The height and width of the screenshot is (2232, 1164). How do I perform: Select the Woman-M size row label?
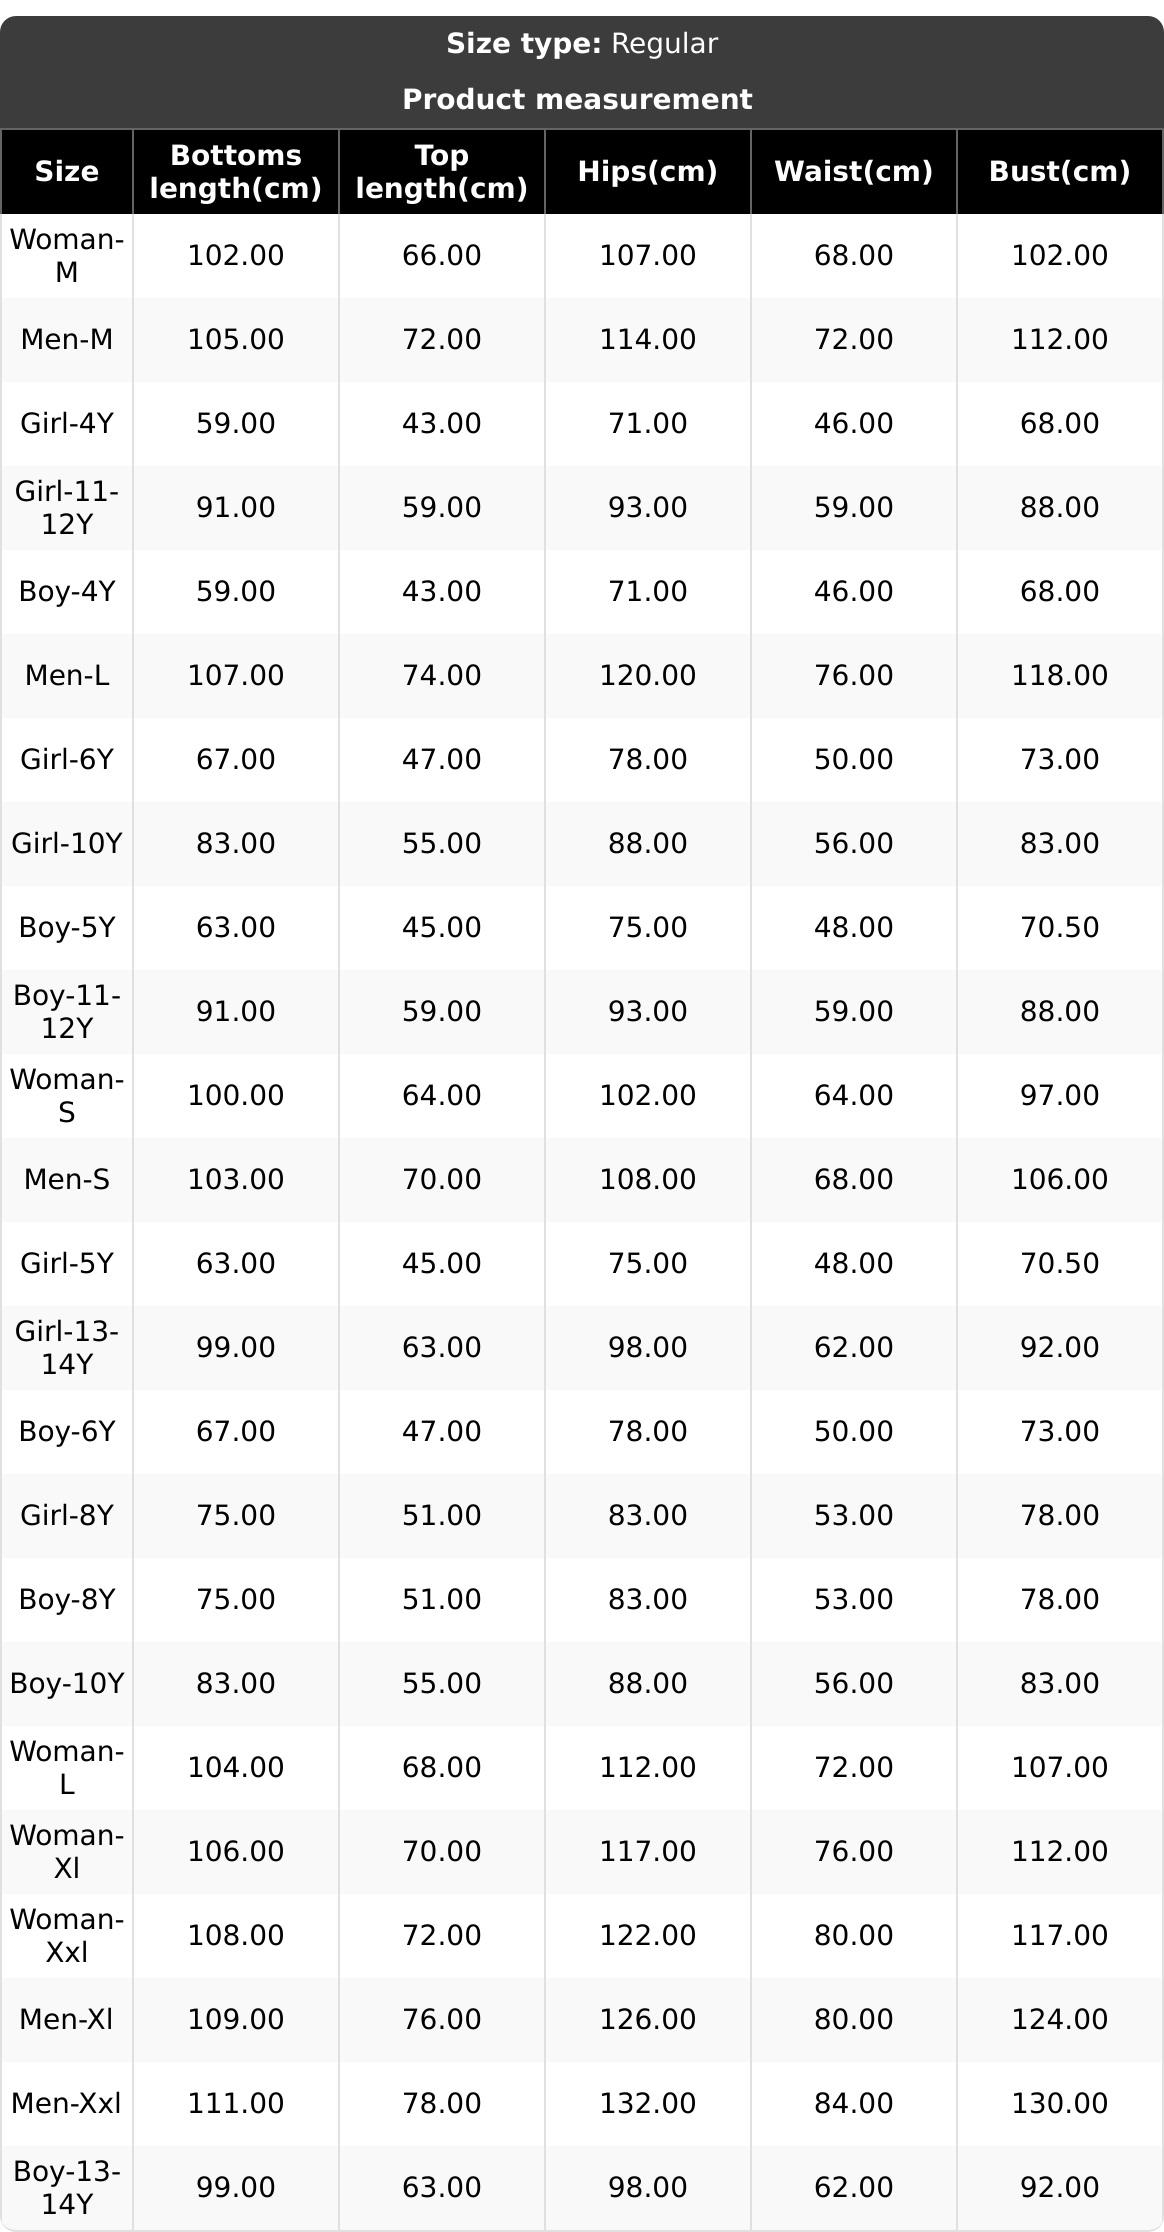[x=67, y=255]
